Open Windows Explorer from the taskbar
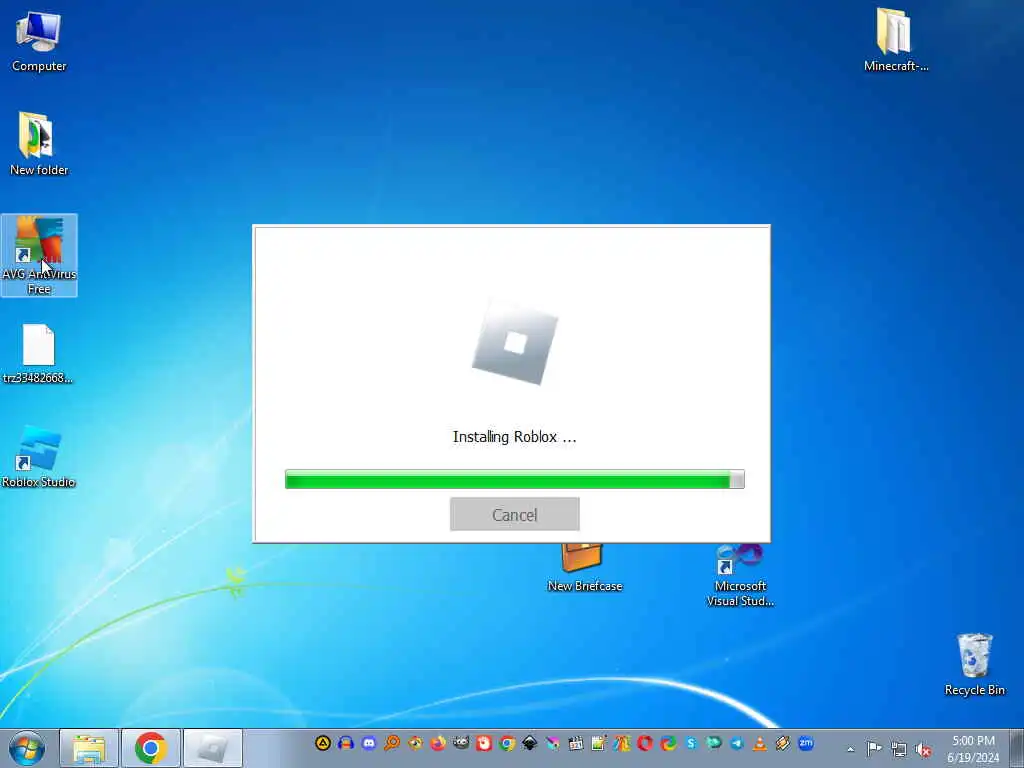Image resolution: width=1024 pixels, height=768 pixels. pyautogui.click(x=89, y=748)
